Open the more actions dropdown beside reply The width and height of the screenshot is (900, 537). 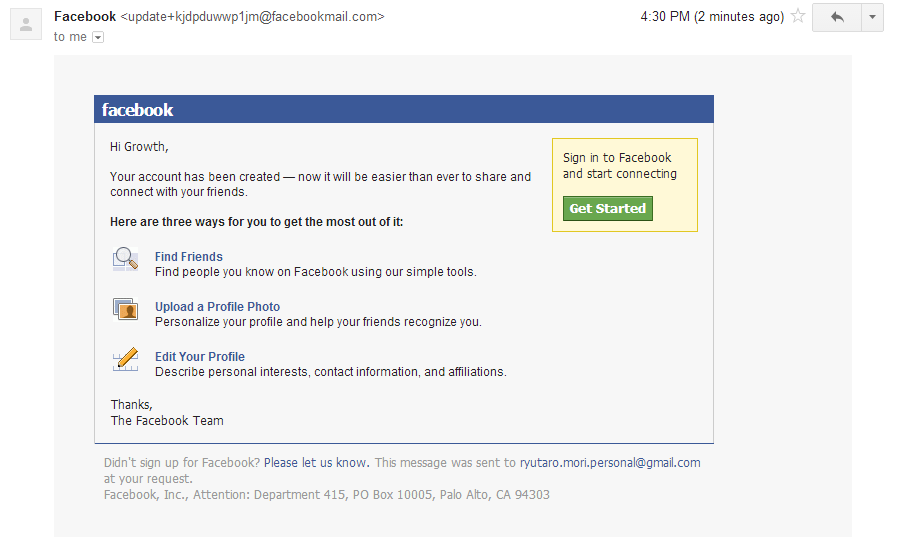872,17
